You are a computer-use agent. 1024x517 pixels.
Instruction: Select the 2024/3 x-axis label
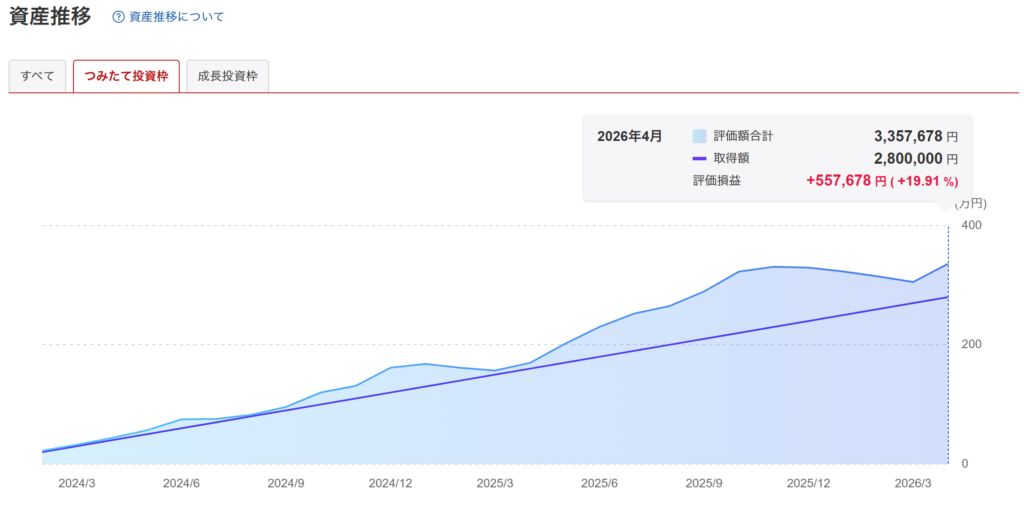[x=77, y=483]
